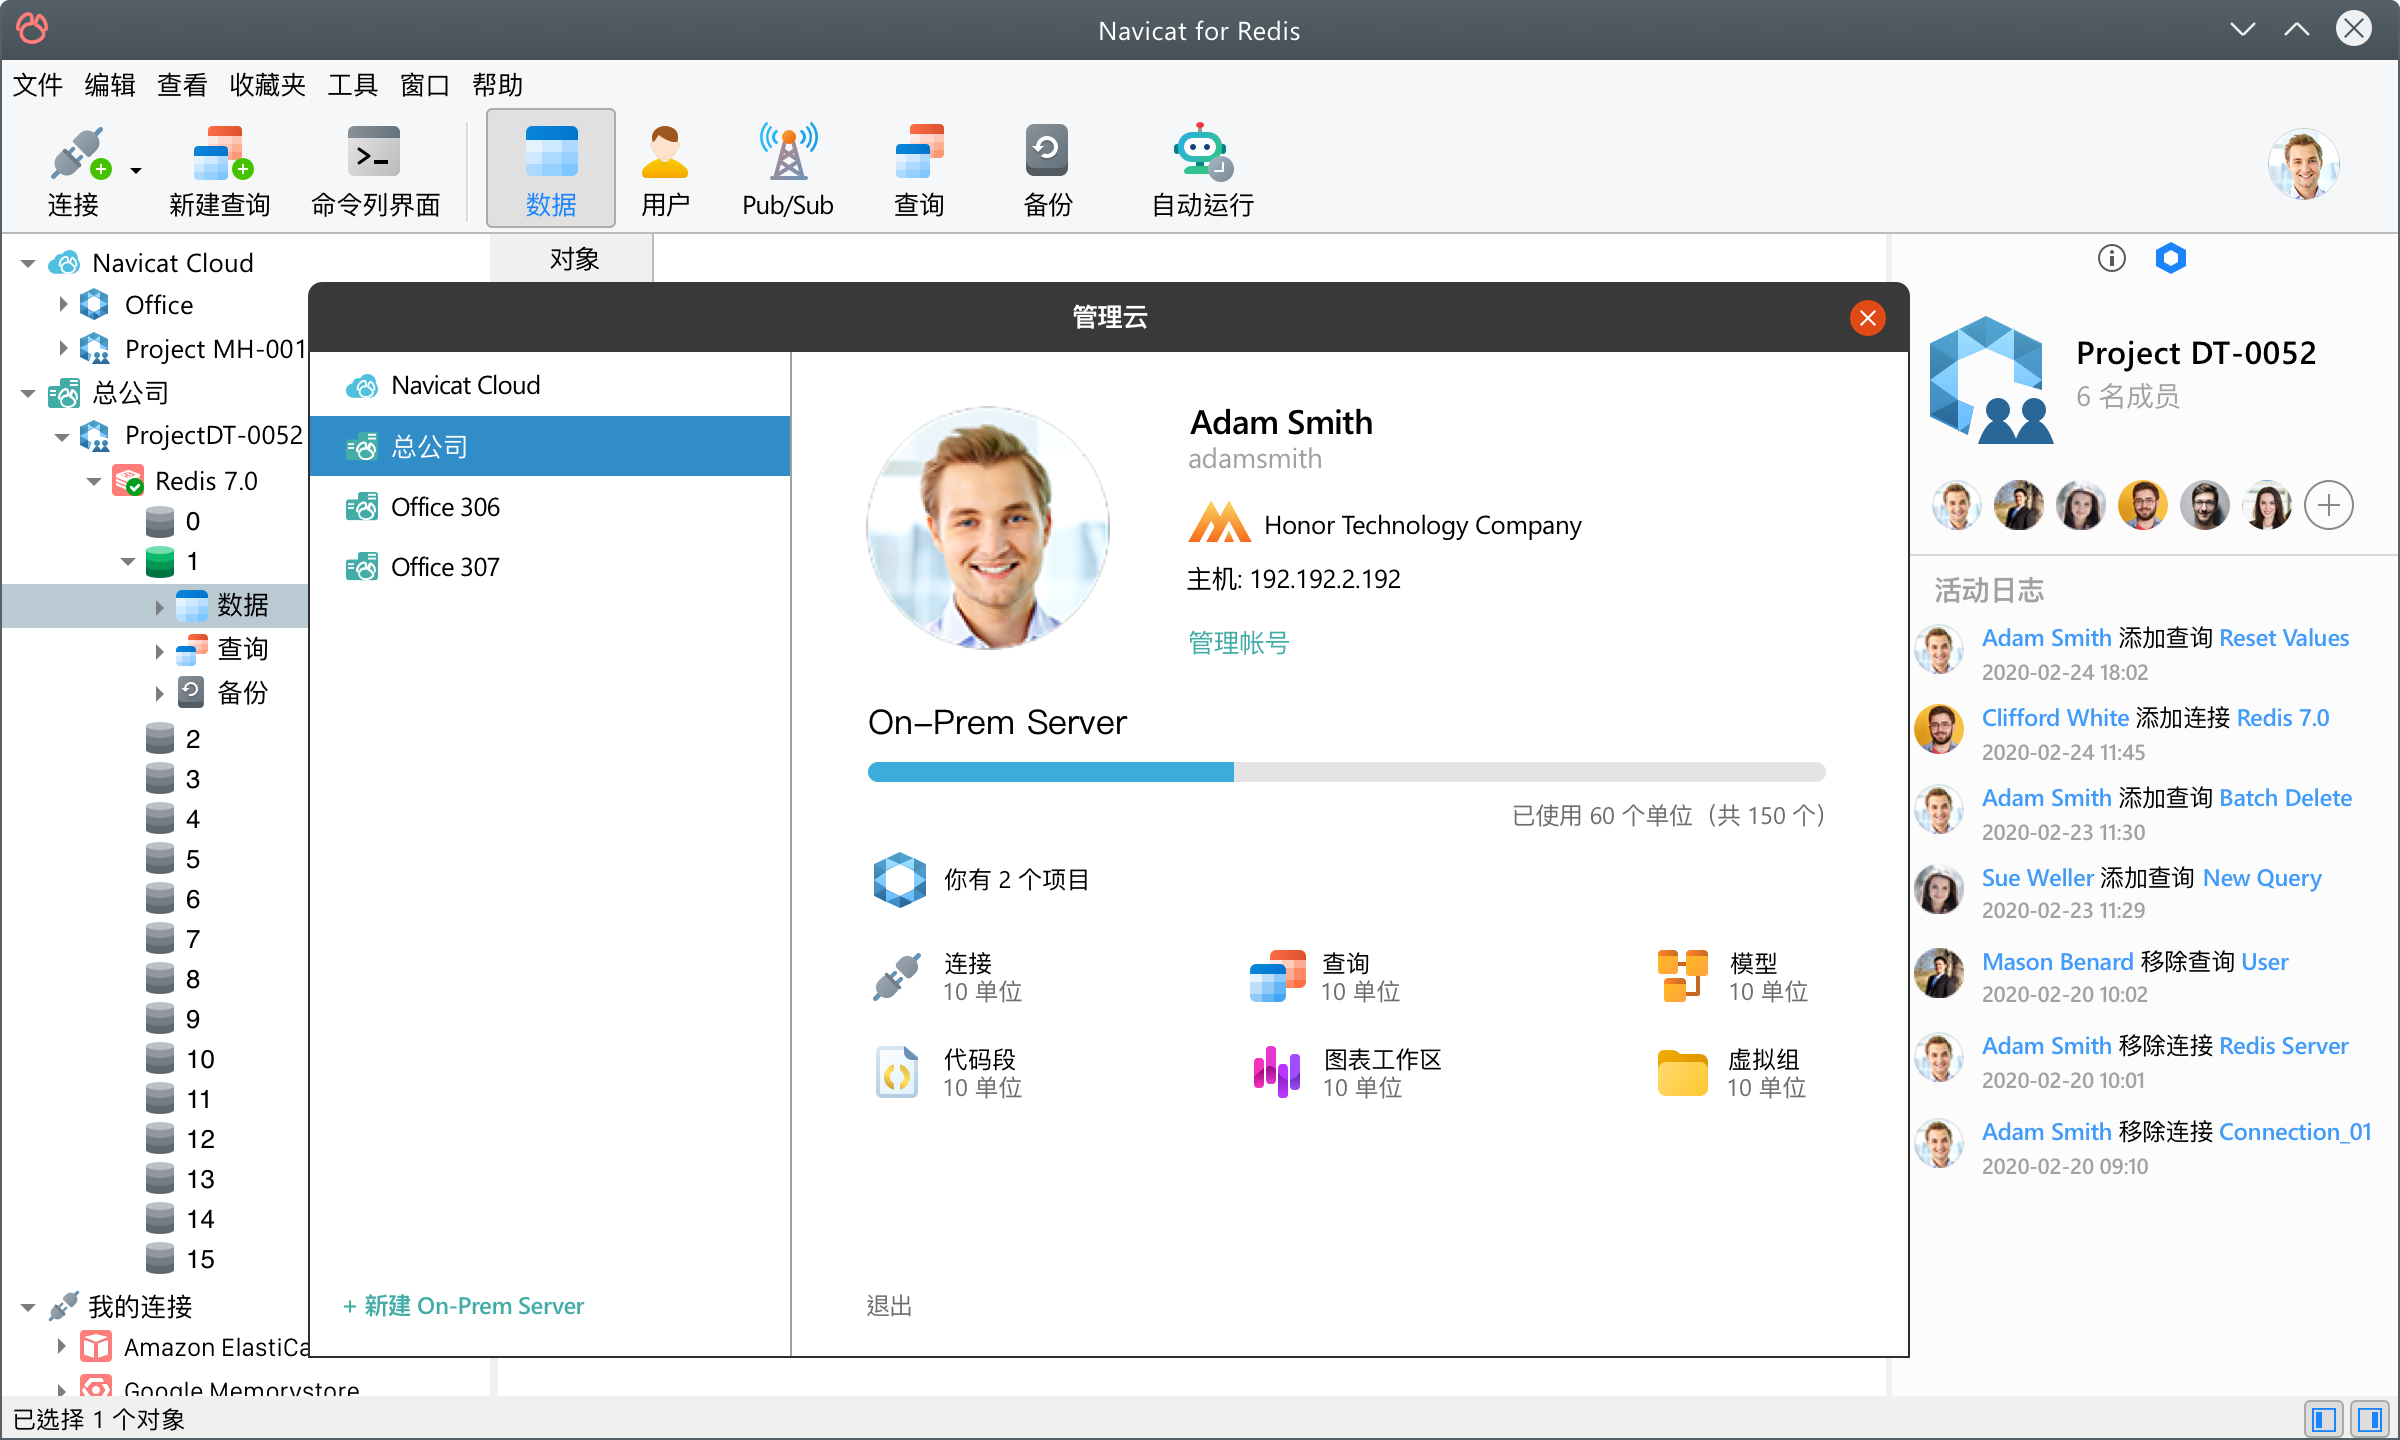The image size is (2400, 1440).
Task: Click the 你有 2 个项目 hexagon icon
Action: (899, 880)
